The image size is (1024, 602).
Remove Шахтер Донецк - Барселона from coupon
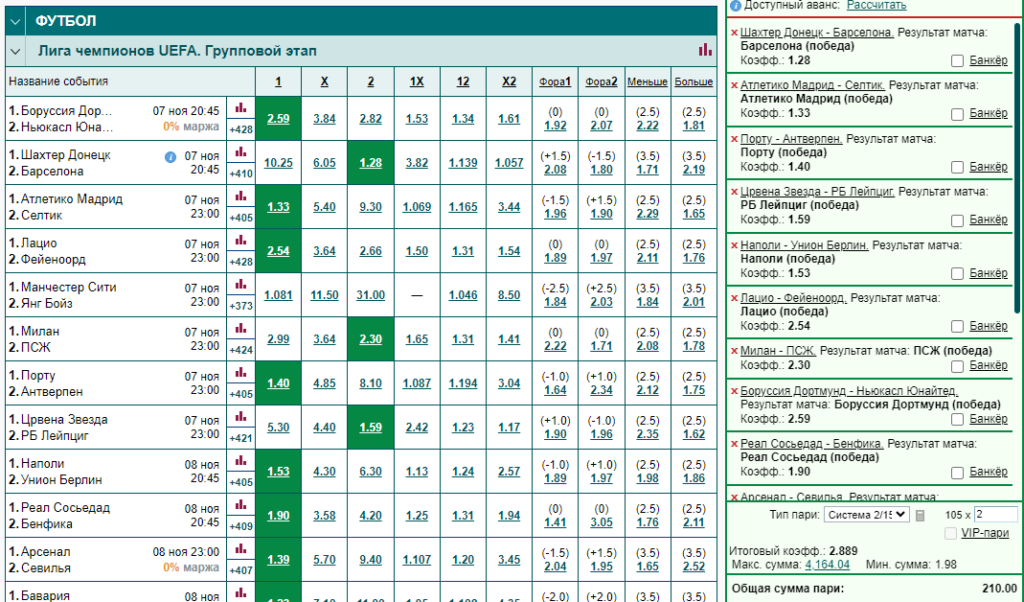(734, 33)
